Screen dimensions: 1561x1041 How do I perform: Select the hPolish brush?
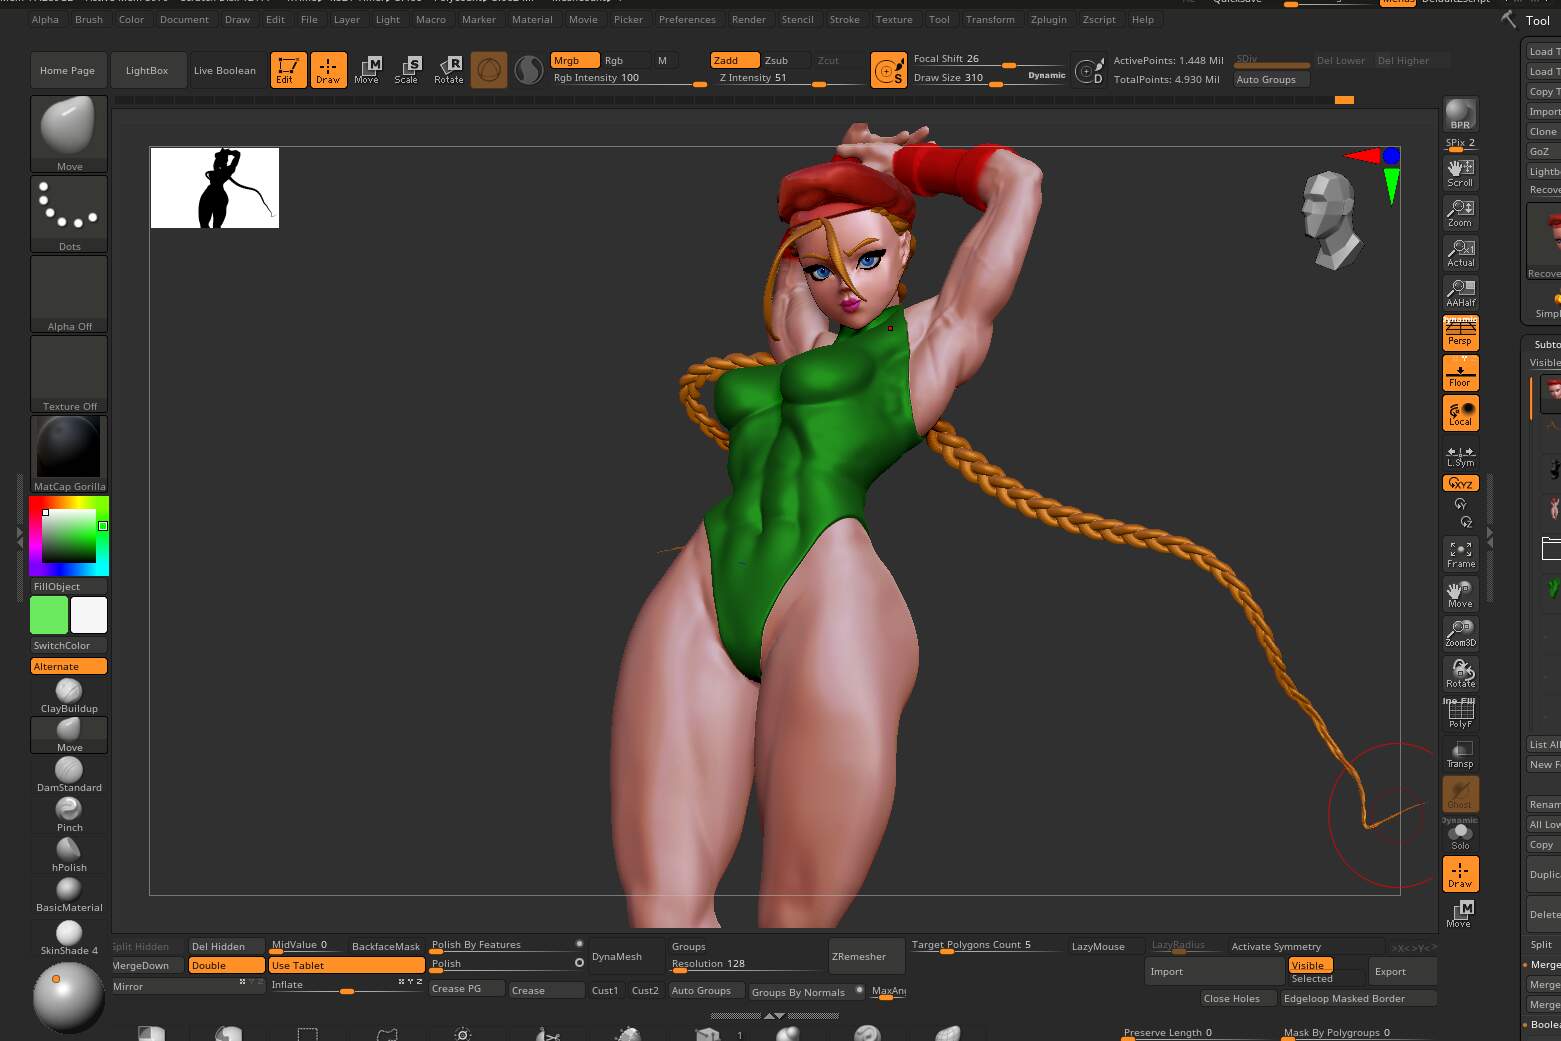pos(69,855)
